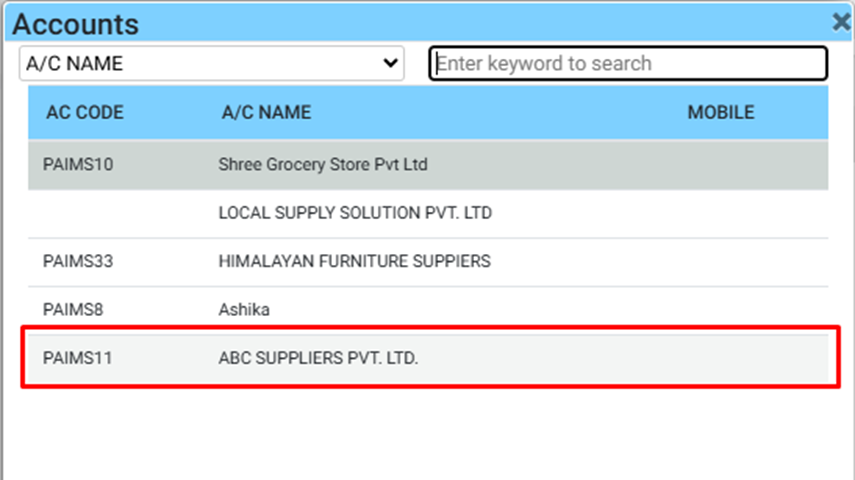Click the keyword search input box

pyautogui.click(x=628, y=63)
